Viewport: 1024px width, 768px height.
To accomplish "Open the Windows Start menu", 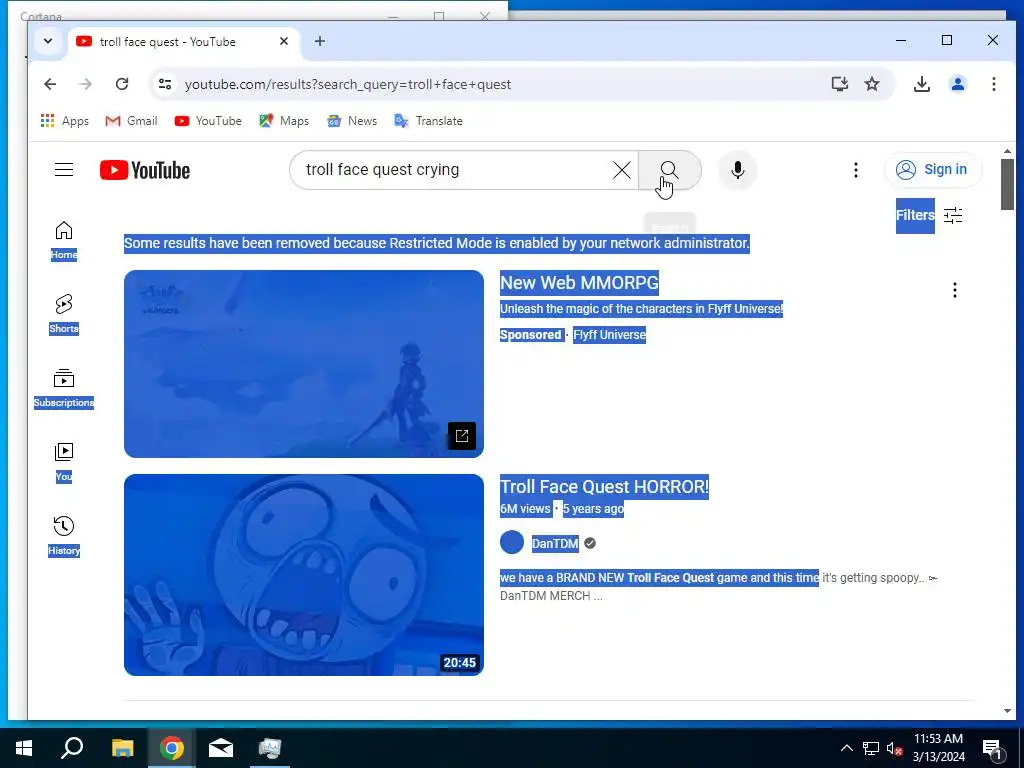I will pyautogui.click(x=24, y=748).
